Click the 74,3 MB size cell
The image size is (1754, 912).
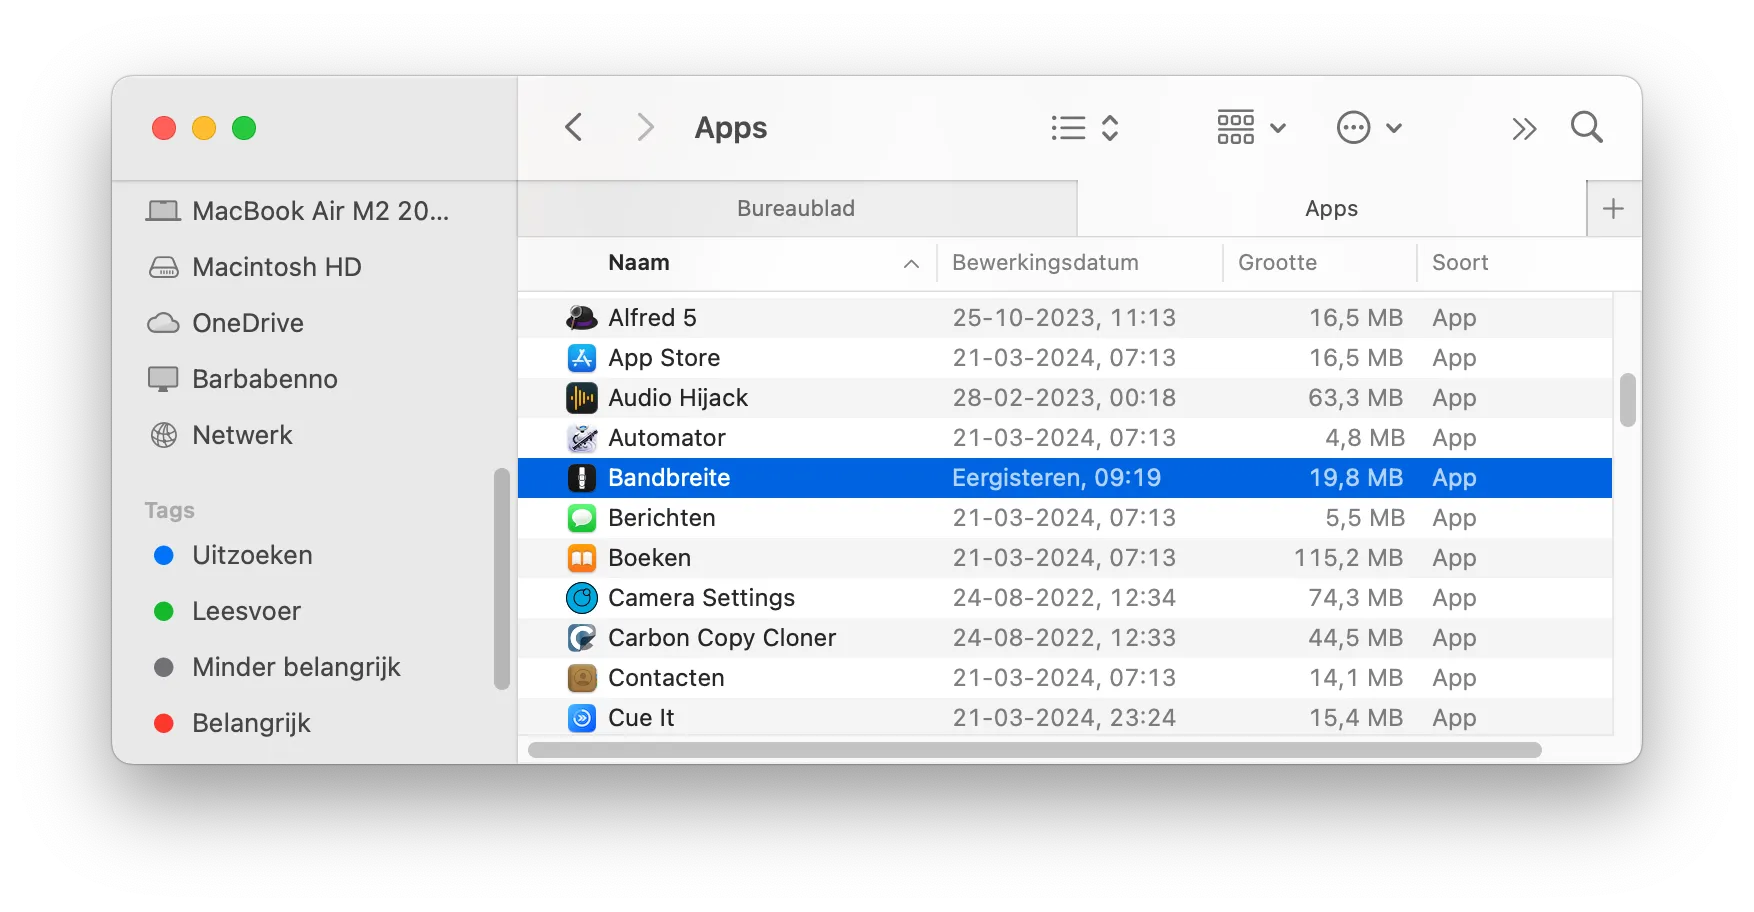coord(1356,598)
